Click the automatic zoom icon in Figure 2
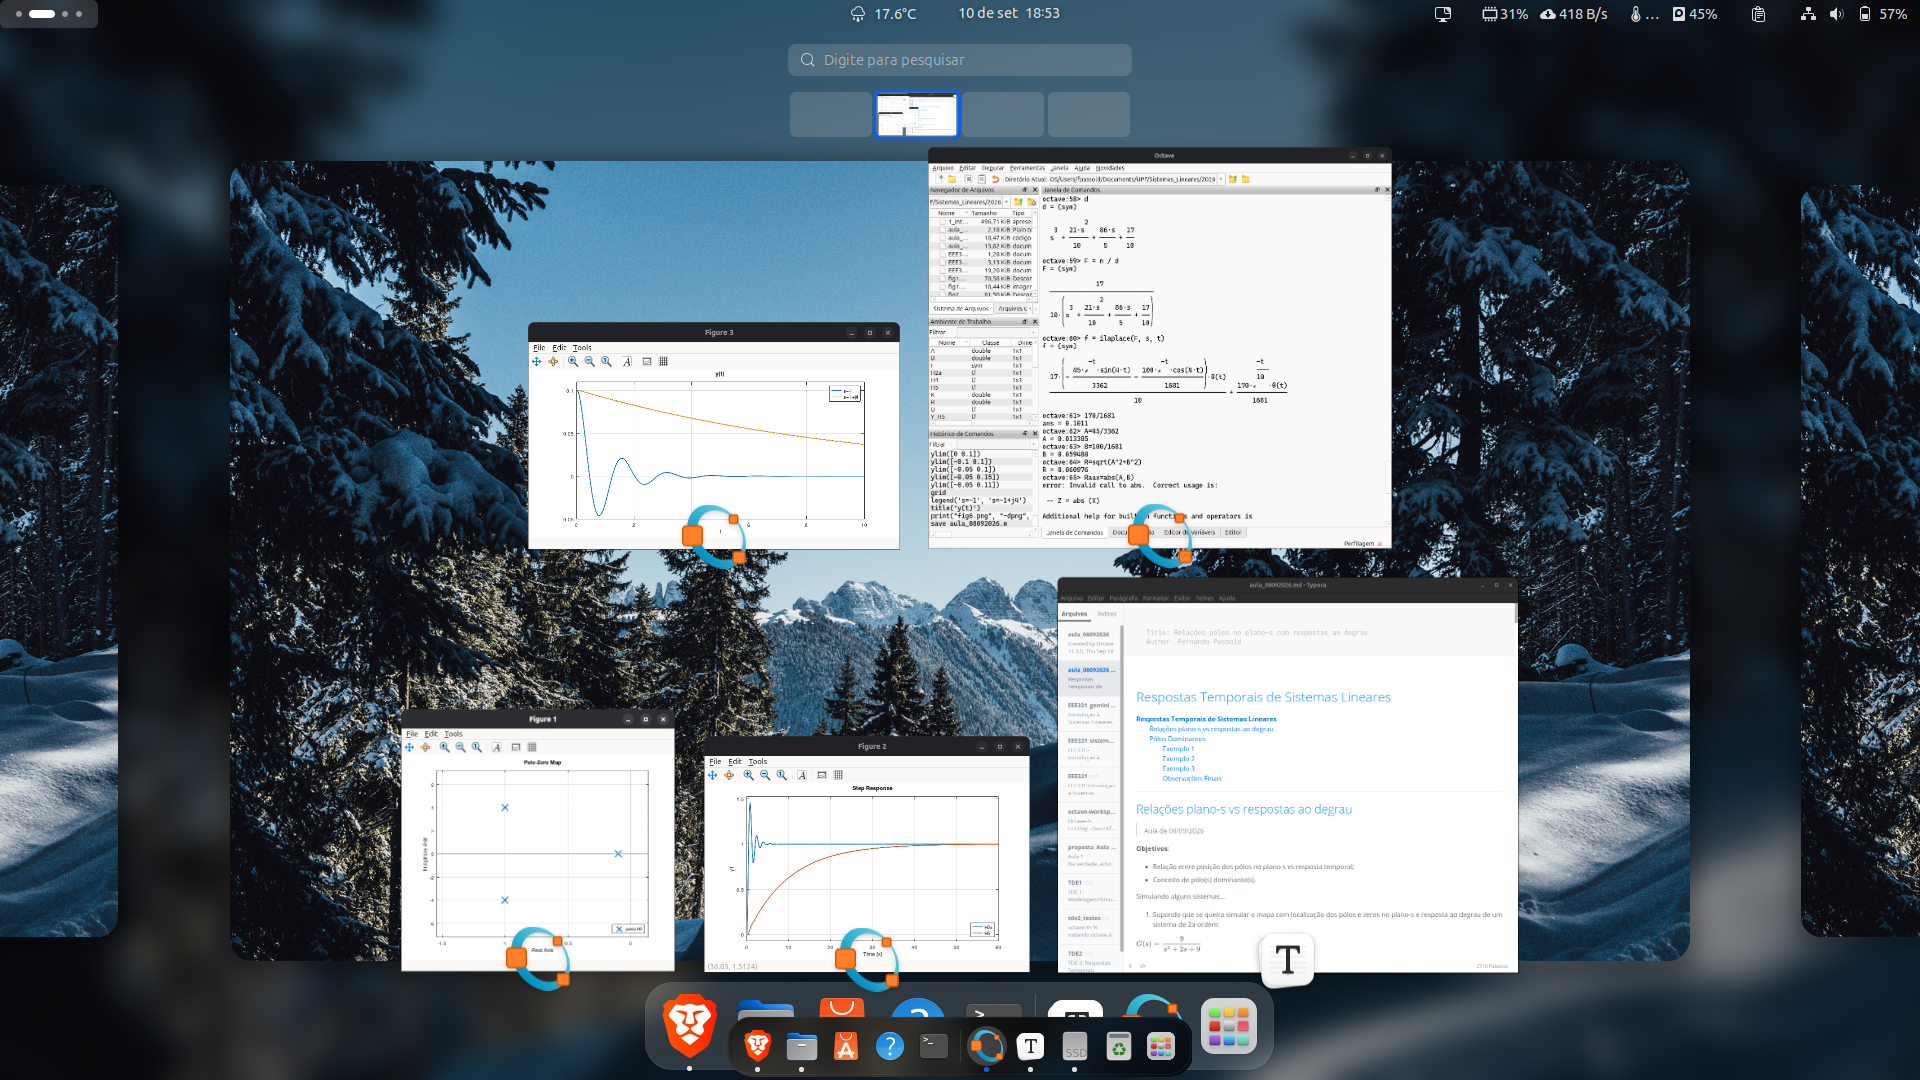Image resolution: width=1920 pixels, height=1080 pixels. [x=782, y=775]
